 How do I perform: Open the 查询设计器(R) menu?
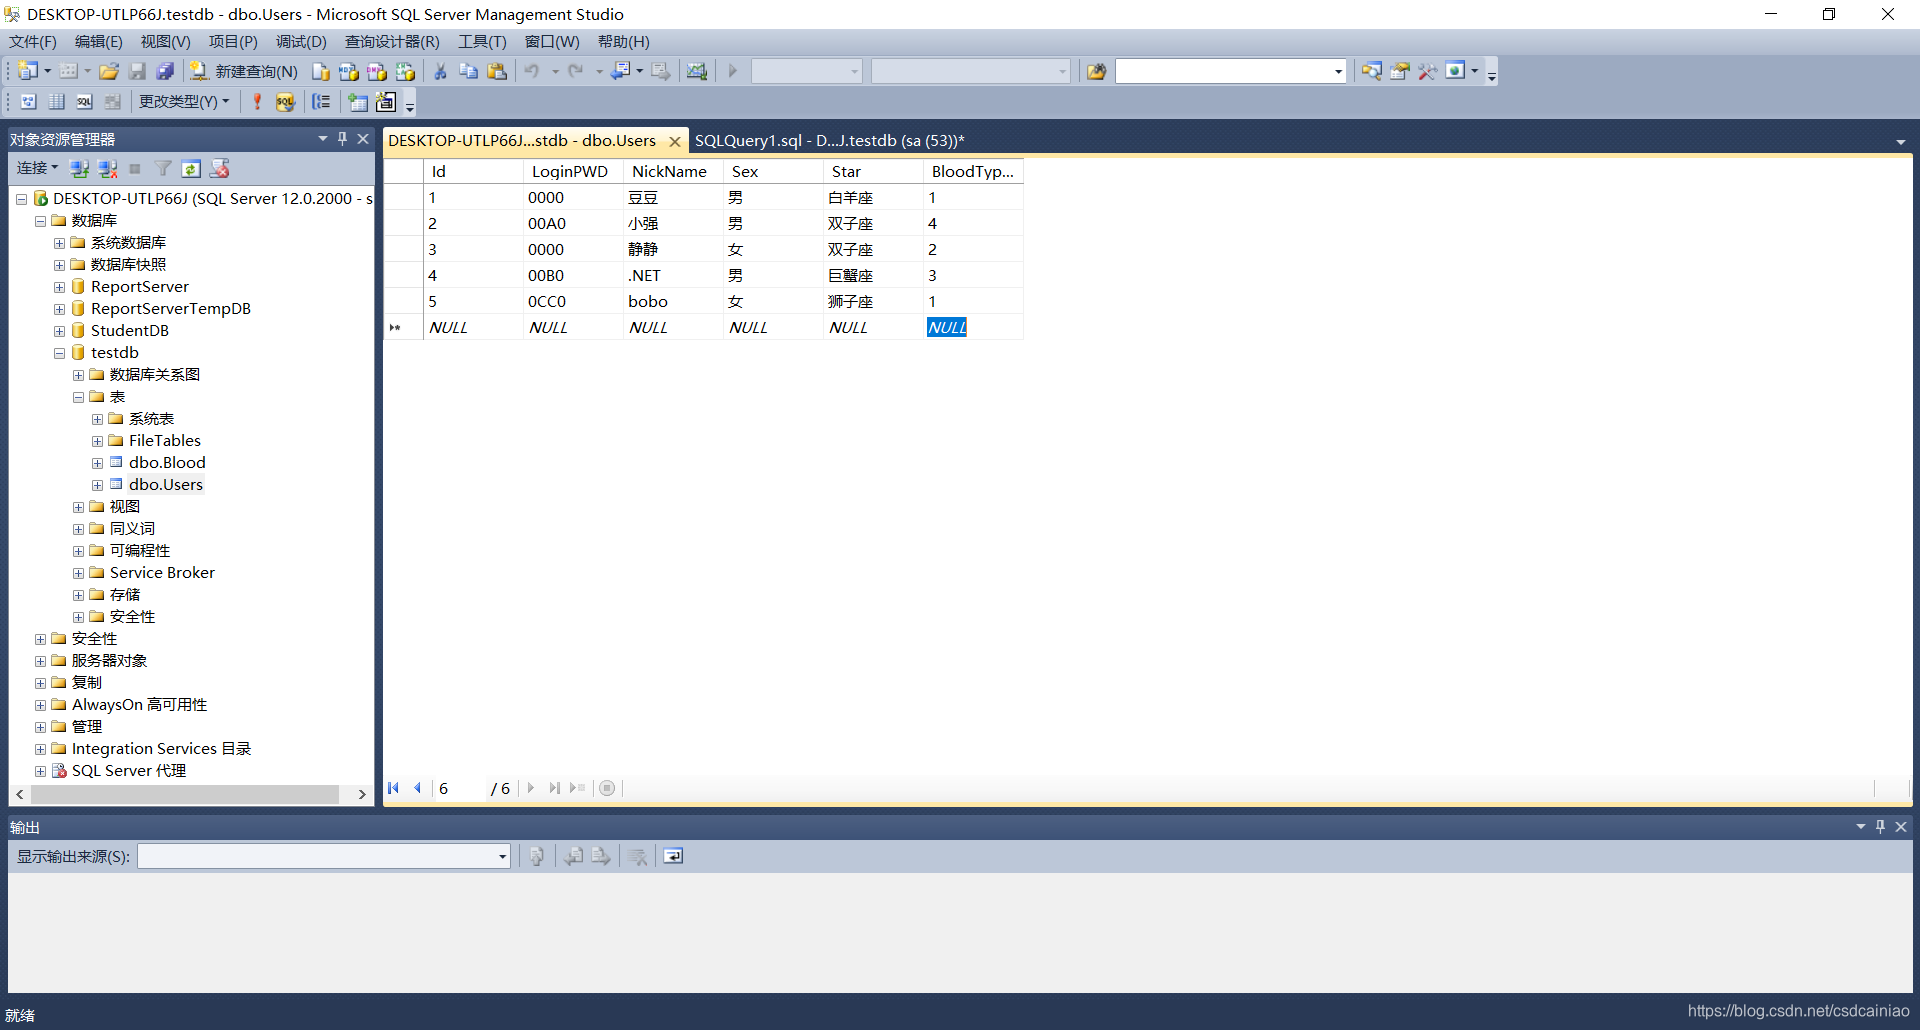[392, 41]
